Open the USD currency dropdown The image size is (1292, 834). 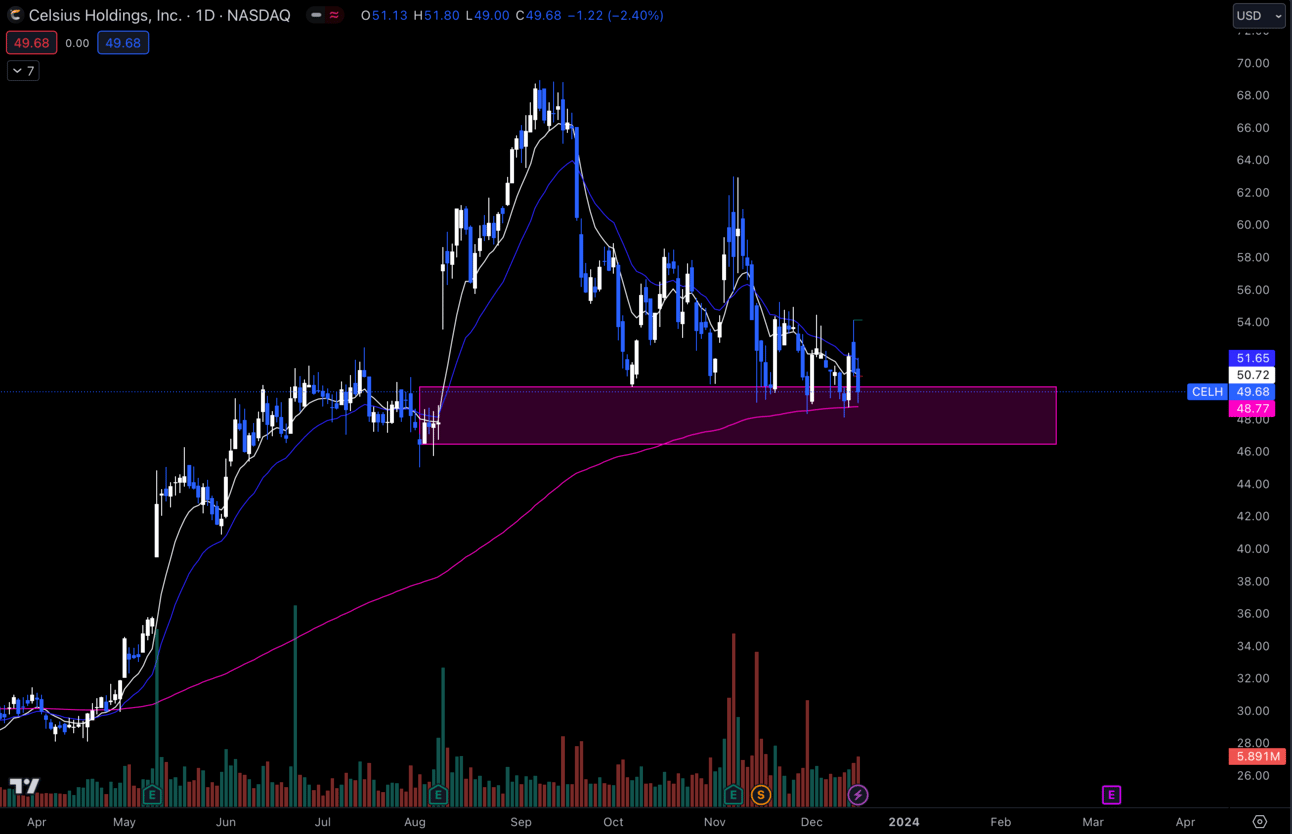coord(1259,16)
